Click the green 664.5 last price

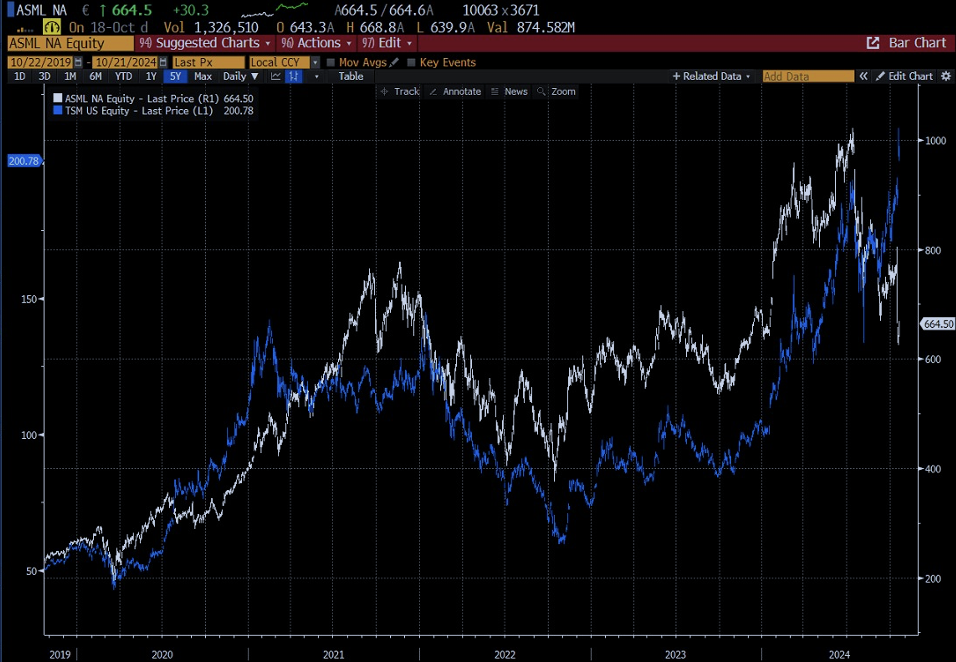click(132, 10)
